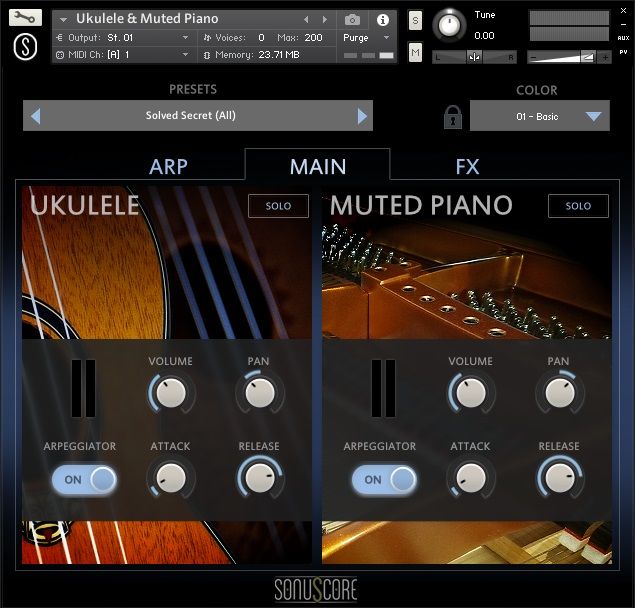Image resolution: width=635 pixels, height=608 pixels.
Task: Click the PV button in header
Action: (x=623, y=52)
